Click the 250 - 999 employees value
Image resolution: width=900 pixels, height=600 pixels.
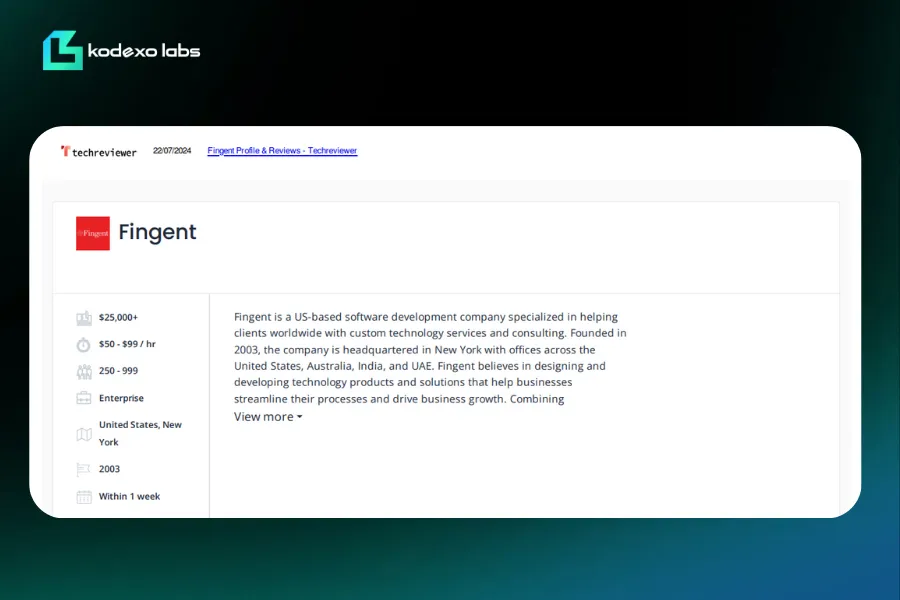[118, 371]
